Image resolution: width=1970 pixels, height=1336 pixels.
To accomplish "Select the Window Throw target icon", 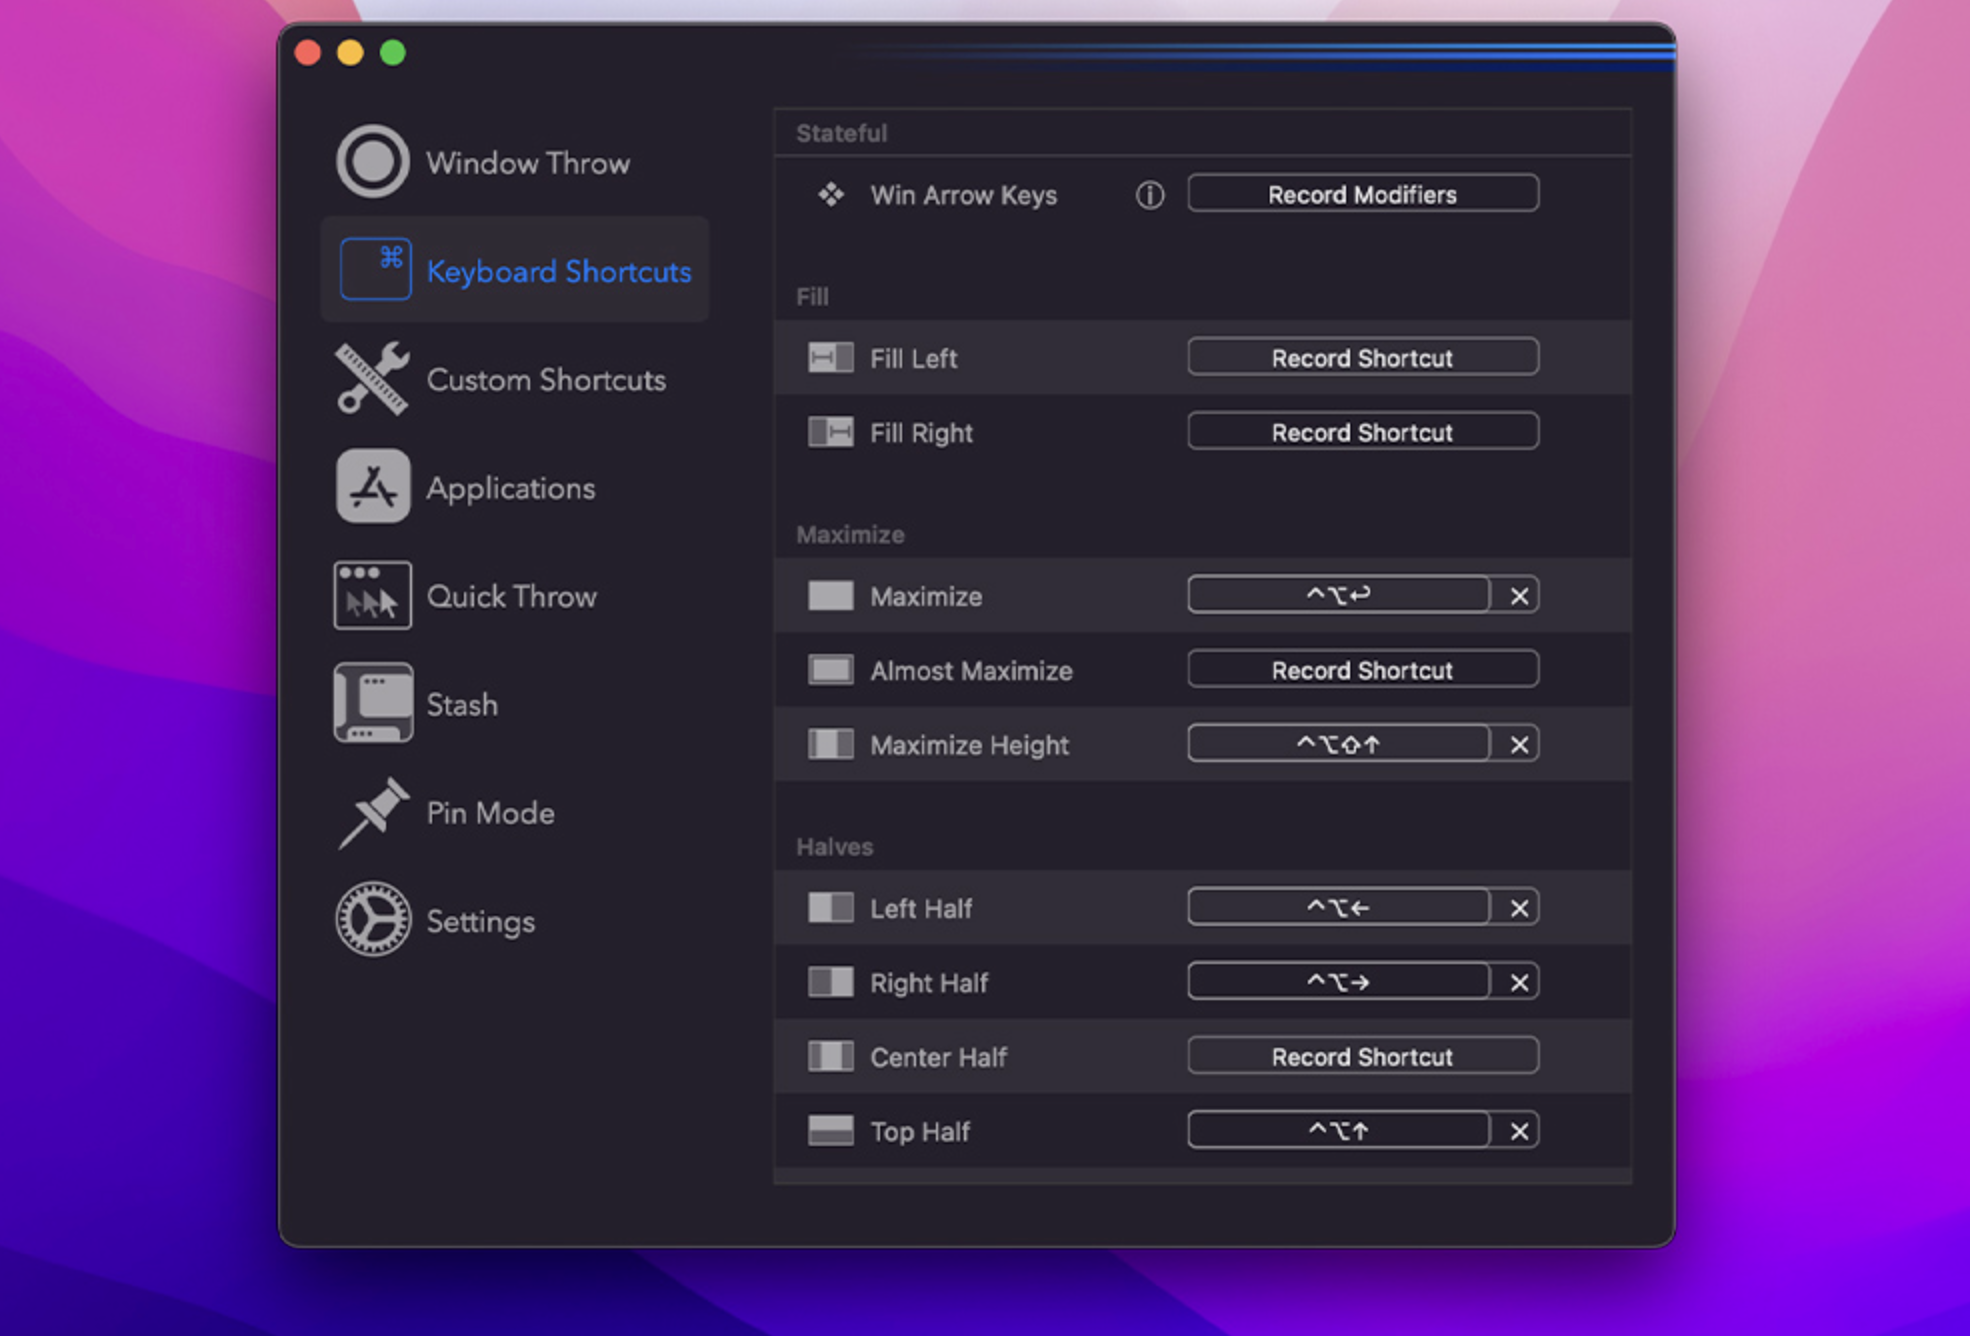I will click(x=371, y=160).
